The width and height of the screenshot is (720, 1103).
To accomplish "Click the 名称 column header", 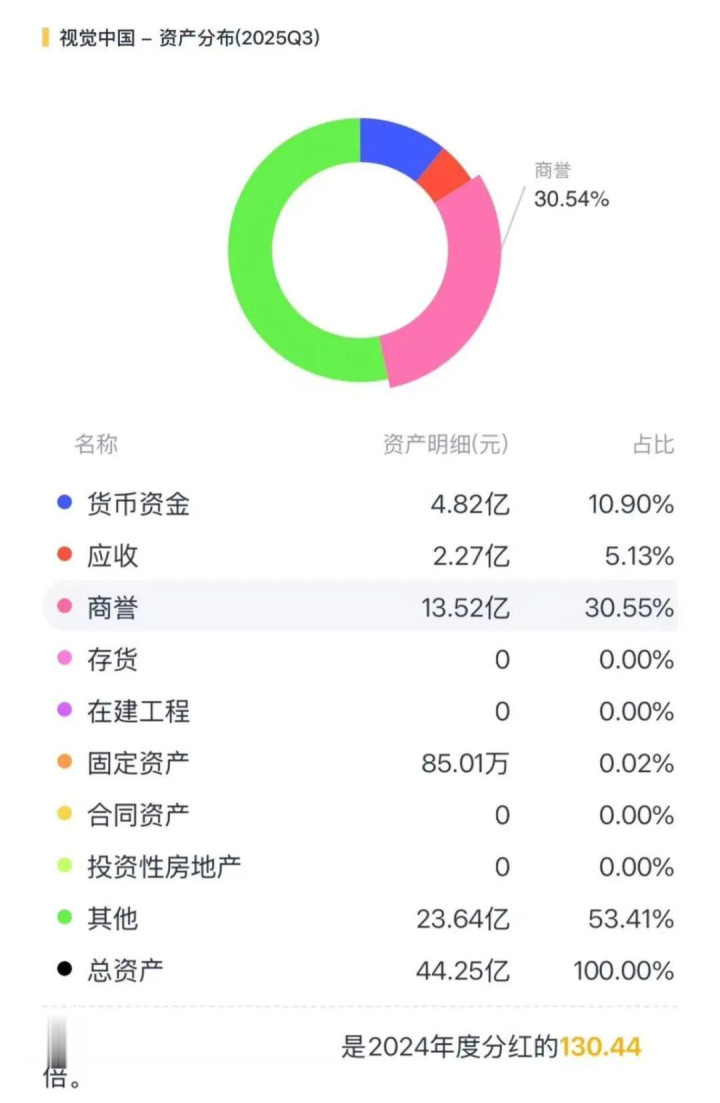I will [96, 444].
